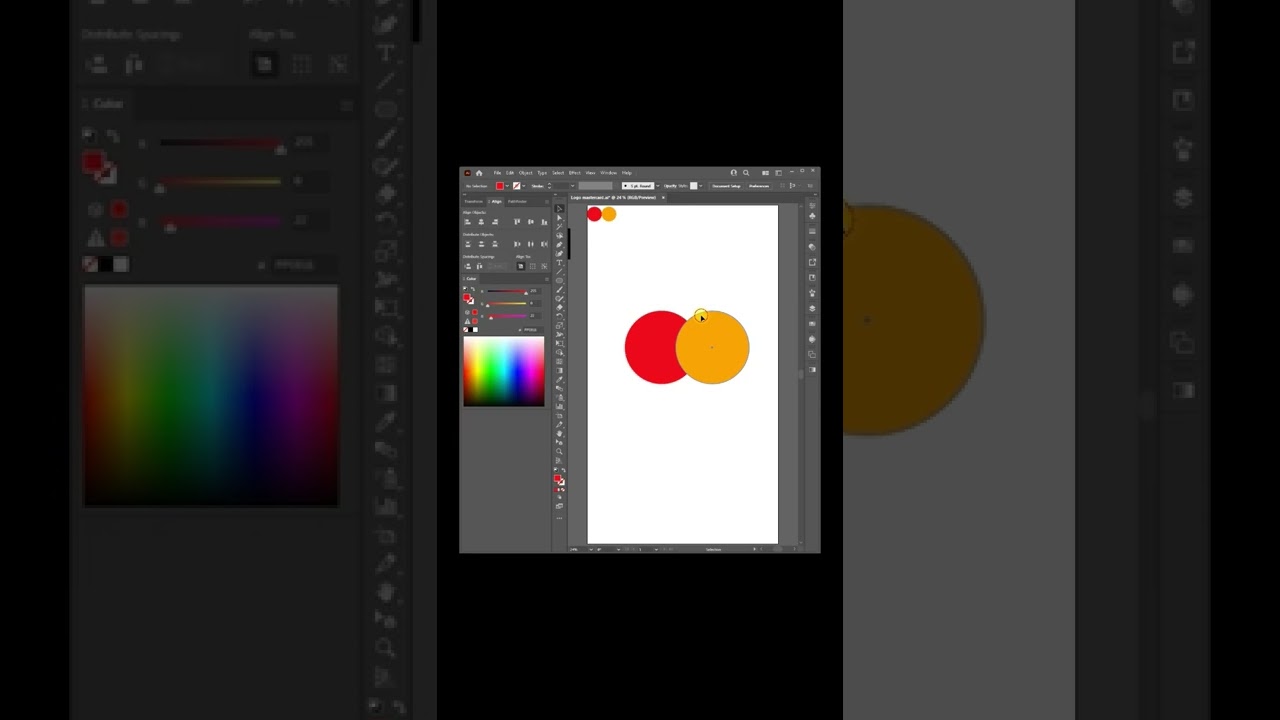
Task: Open the zoom level dropdown in status bar
Action: (x=591, y=549)
